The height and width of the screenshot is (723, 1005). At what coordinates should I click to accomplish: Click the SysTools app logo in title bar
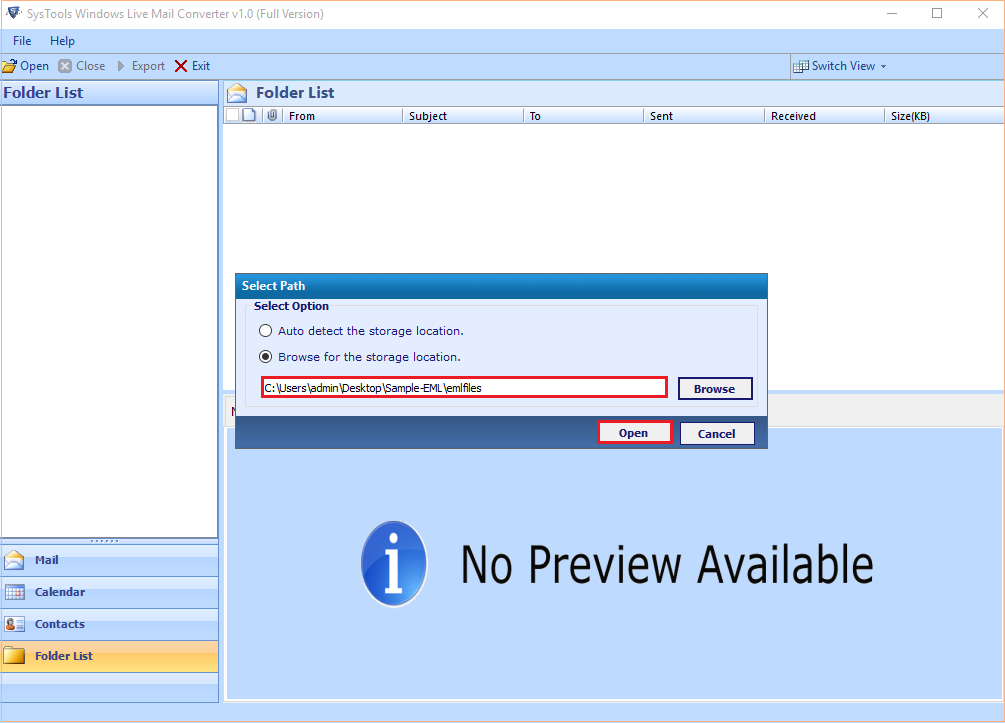[13, 13]
